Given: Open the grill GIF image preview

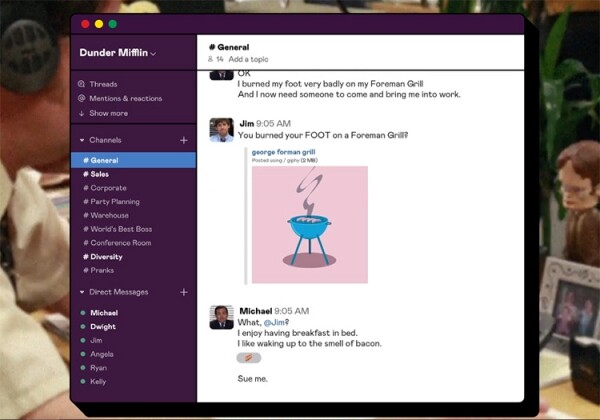Looking at the screenshot, I should click(x=309, y=224).
